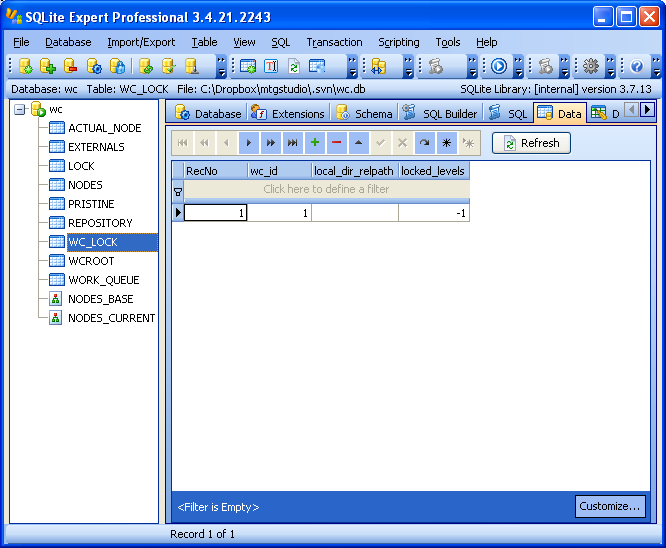
Task: Open the Help menu
Action: [486, 42]
